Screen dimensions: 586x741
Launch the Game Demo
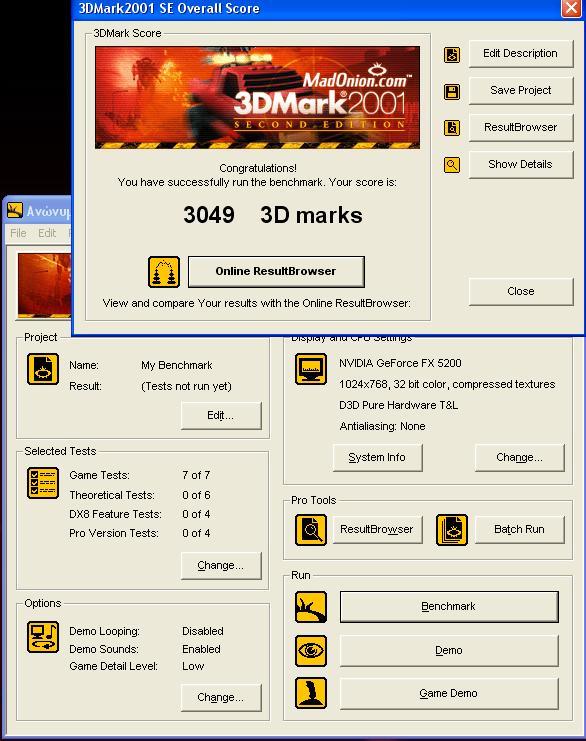click(449, 693)
